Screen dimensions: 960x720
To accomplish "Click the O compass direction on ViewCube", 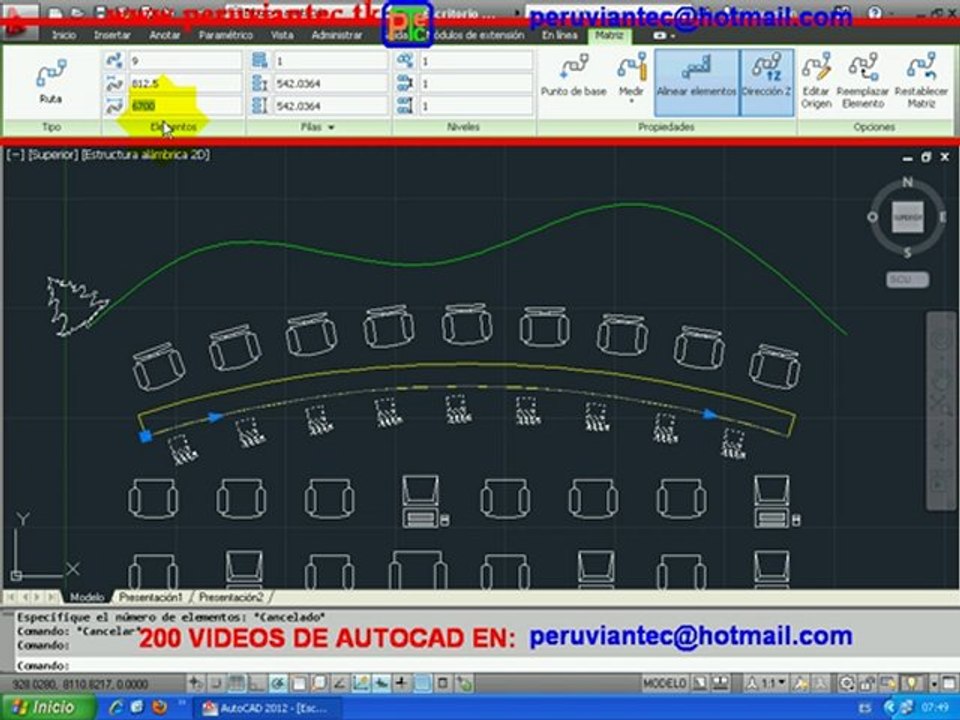I will (872, 217).
